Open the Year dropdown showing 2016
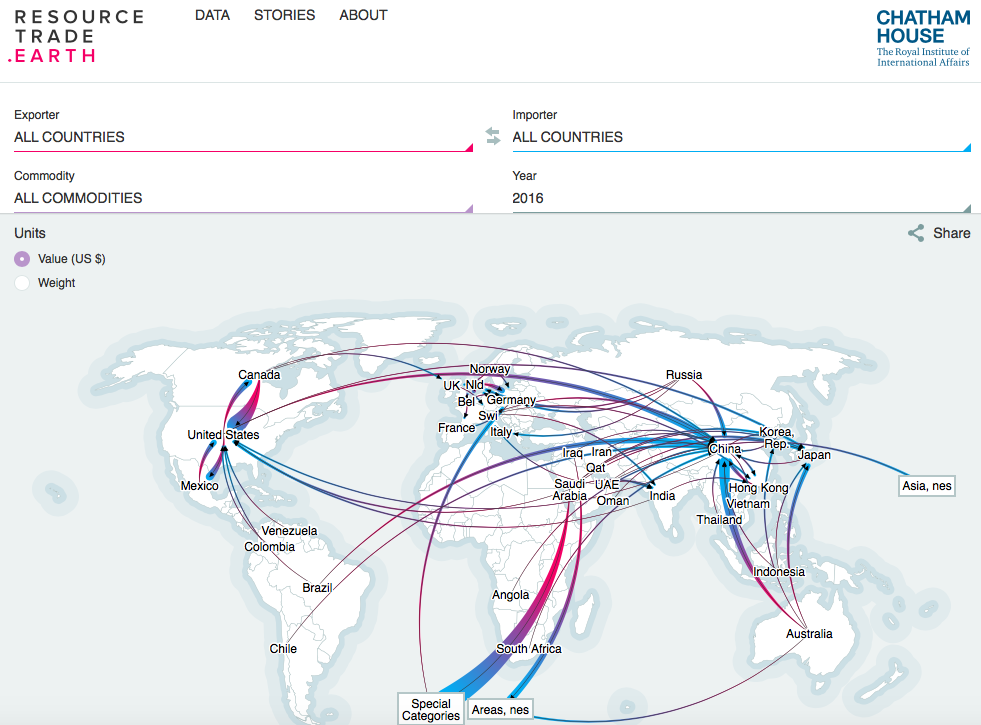The height and width of the screenshot is (725, 981). point(740,198)
